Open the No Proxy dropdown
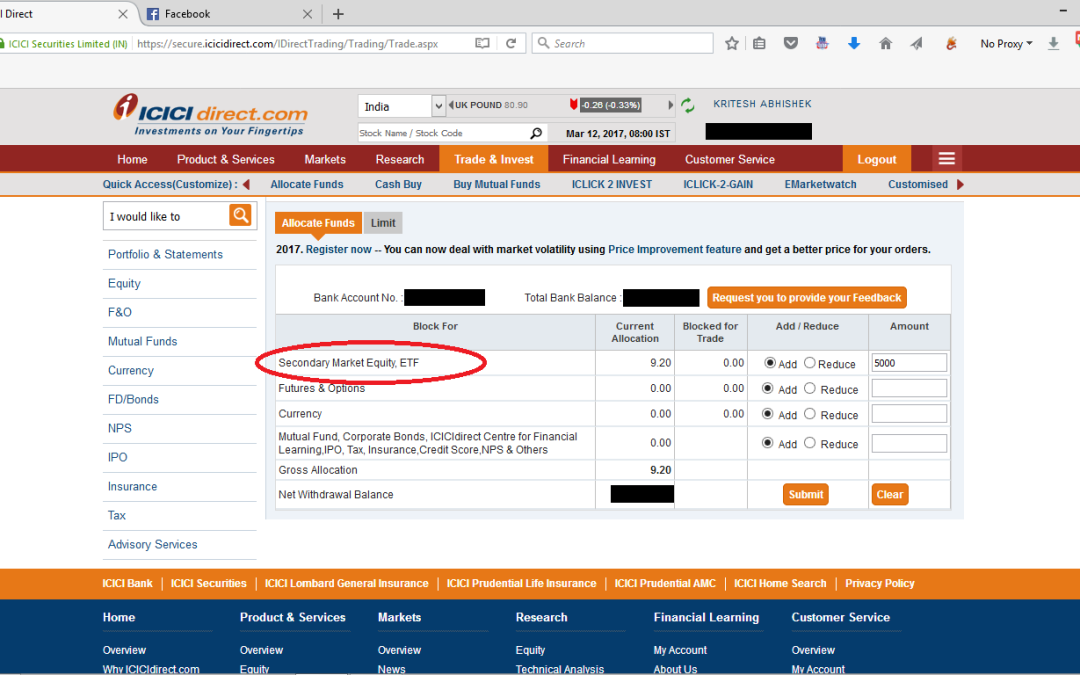1080x675 pixels. [1006, 43]
